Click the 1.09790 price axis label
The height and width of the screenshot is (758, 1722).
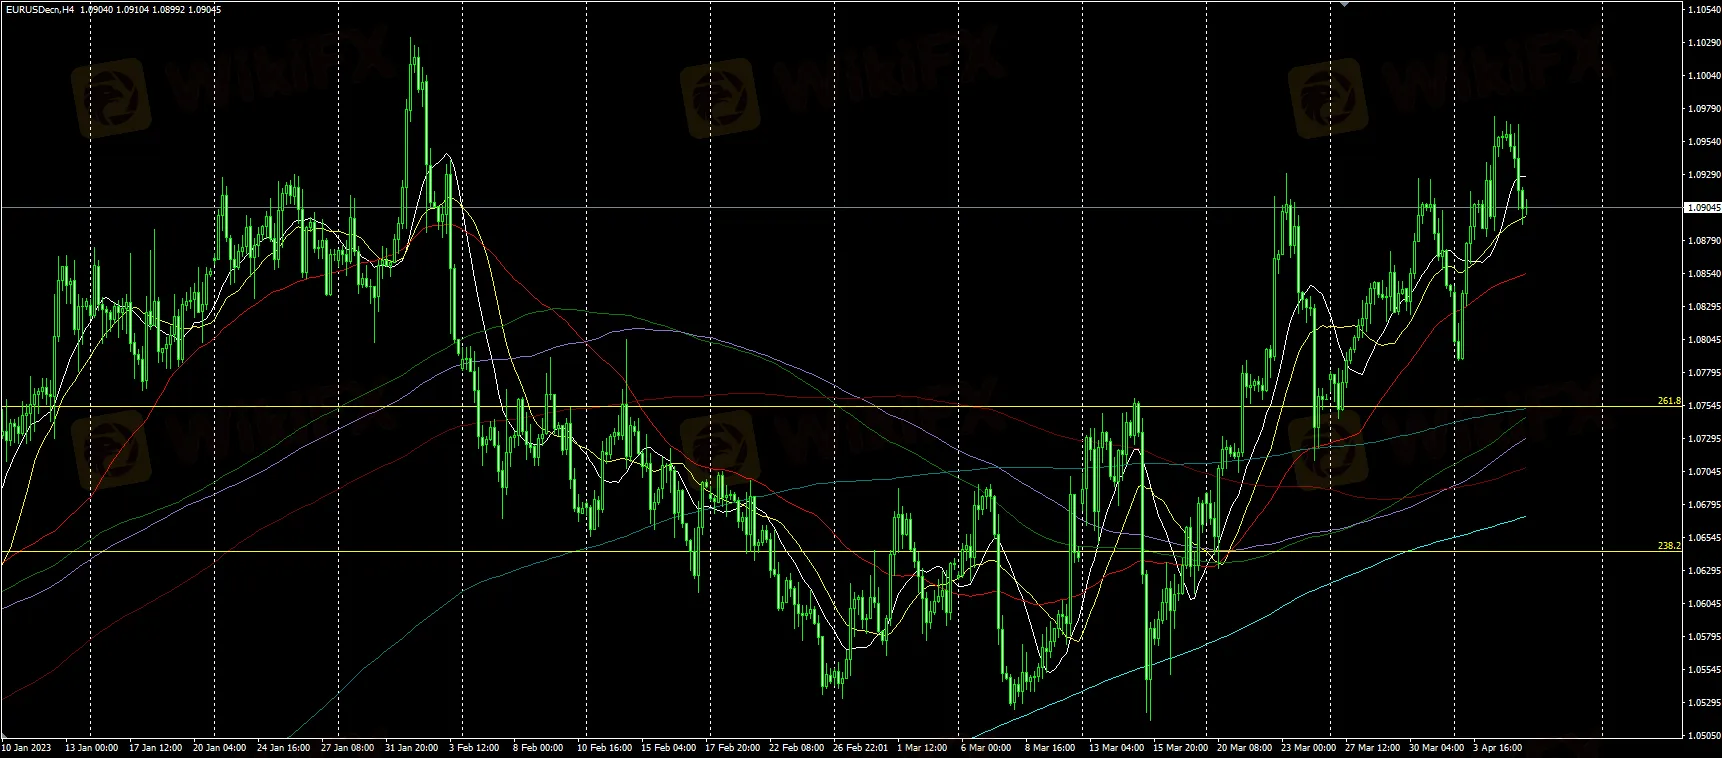click(1702, 109)
